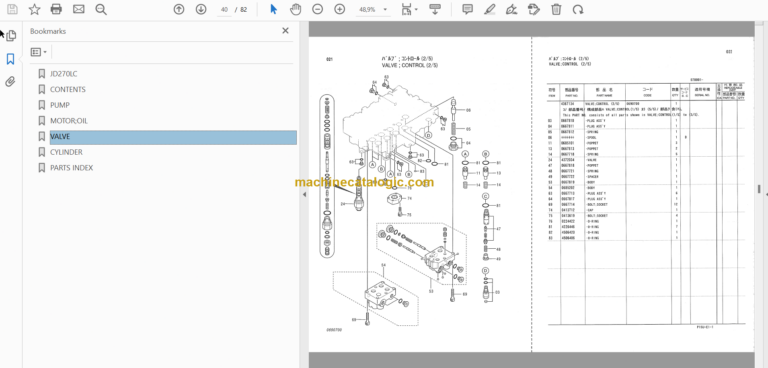Click the star icon in the toolbar
This screenshot has height=368, width=768.
click(x=34, y=9)
